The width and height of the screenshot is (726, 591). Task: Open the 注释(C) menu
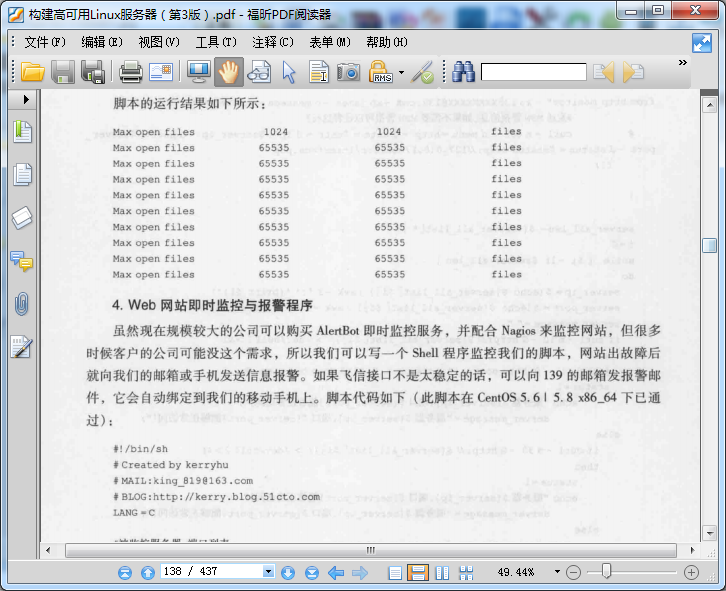[273, 42]
